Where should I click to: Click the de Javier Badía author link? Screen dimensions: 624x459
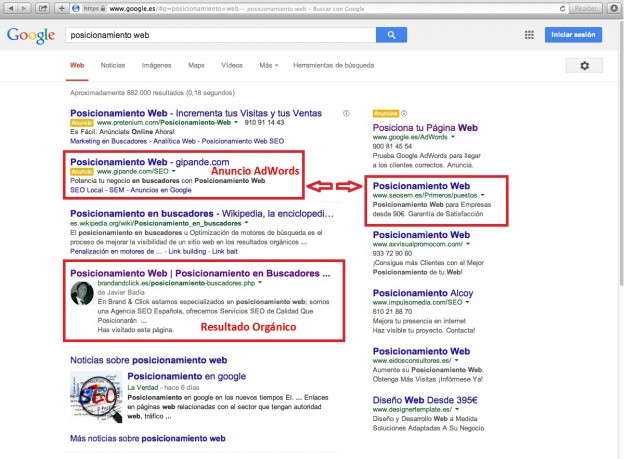[x=121, y=293]
